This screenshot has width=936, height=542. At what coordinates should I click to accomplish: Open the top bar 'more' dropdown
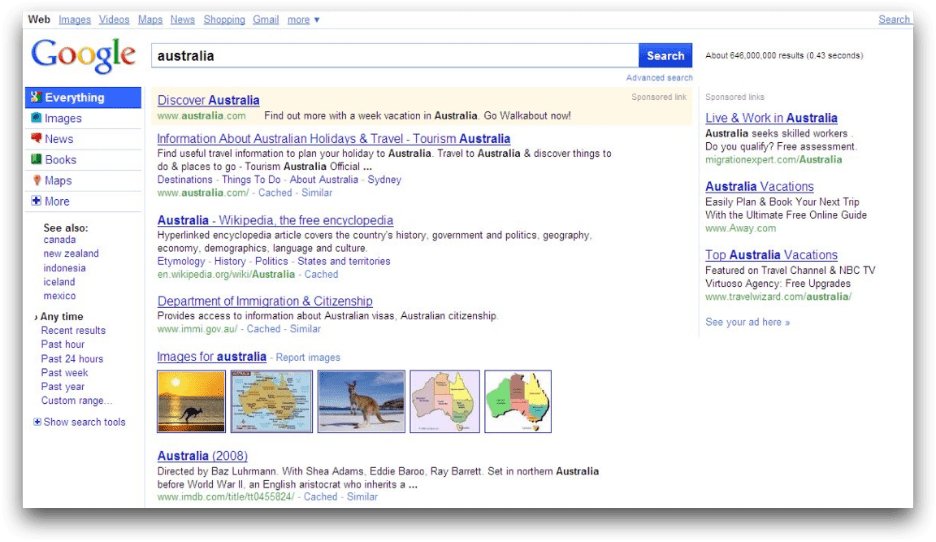coord(303,20)
